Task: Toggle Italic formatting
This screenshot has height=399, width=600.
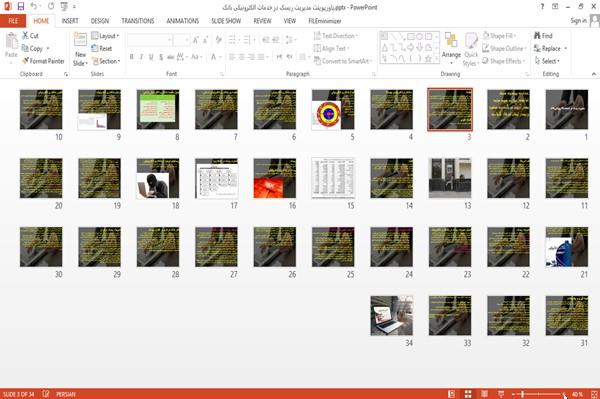Action: pyautogui.click(x=141, y=57)
